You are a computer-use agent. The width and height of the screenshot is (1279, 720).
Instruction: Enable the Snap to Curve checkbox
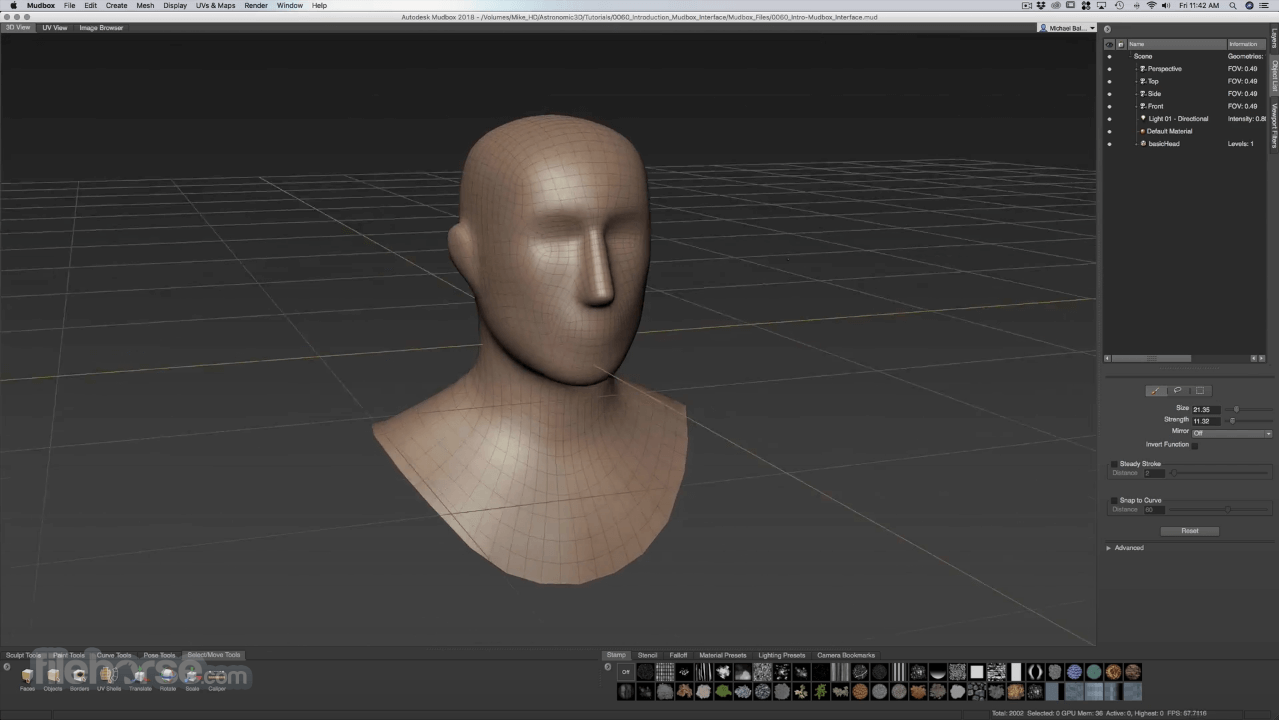pyautogui.click(x=1115, y=501)
